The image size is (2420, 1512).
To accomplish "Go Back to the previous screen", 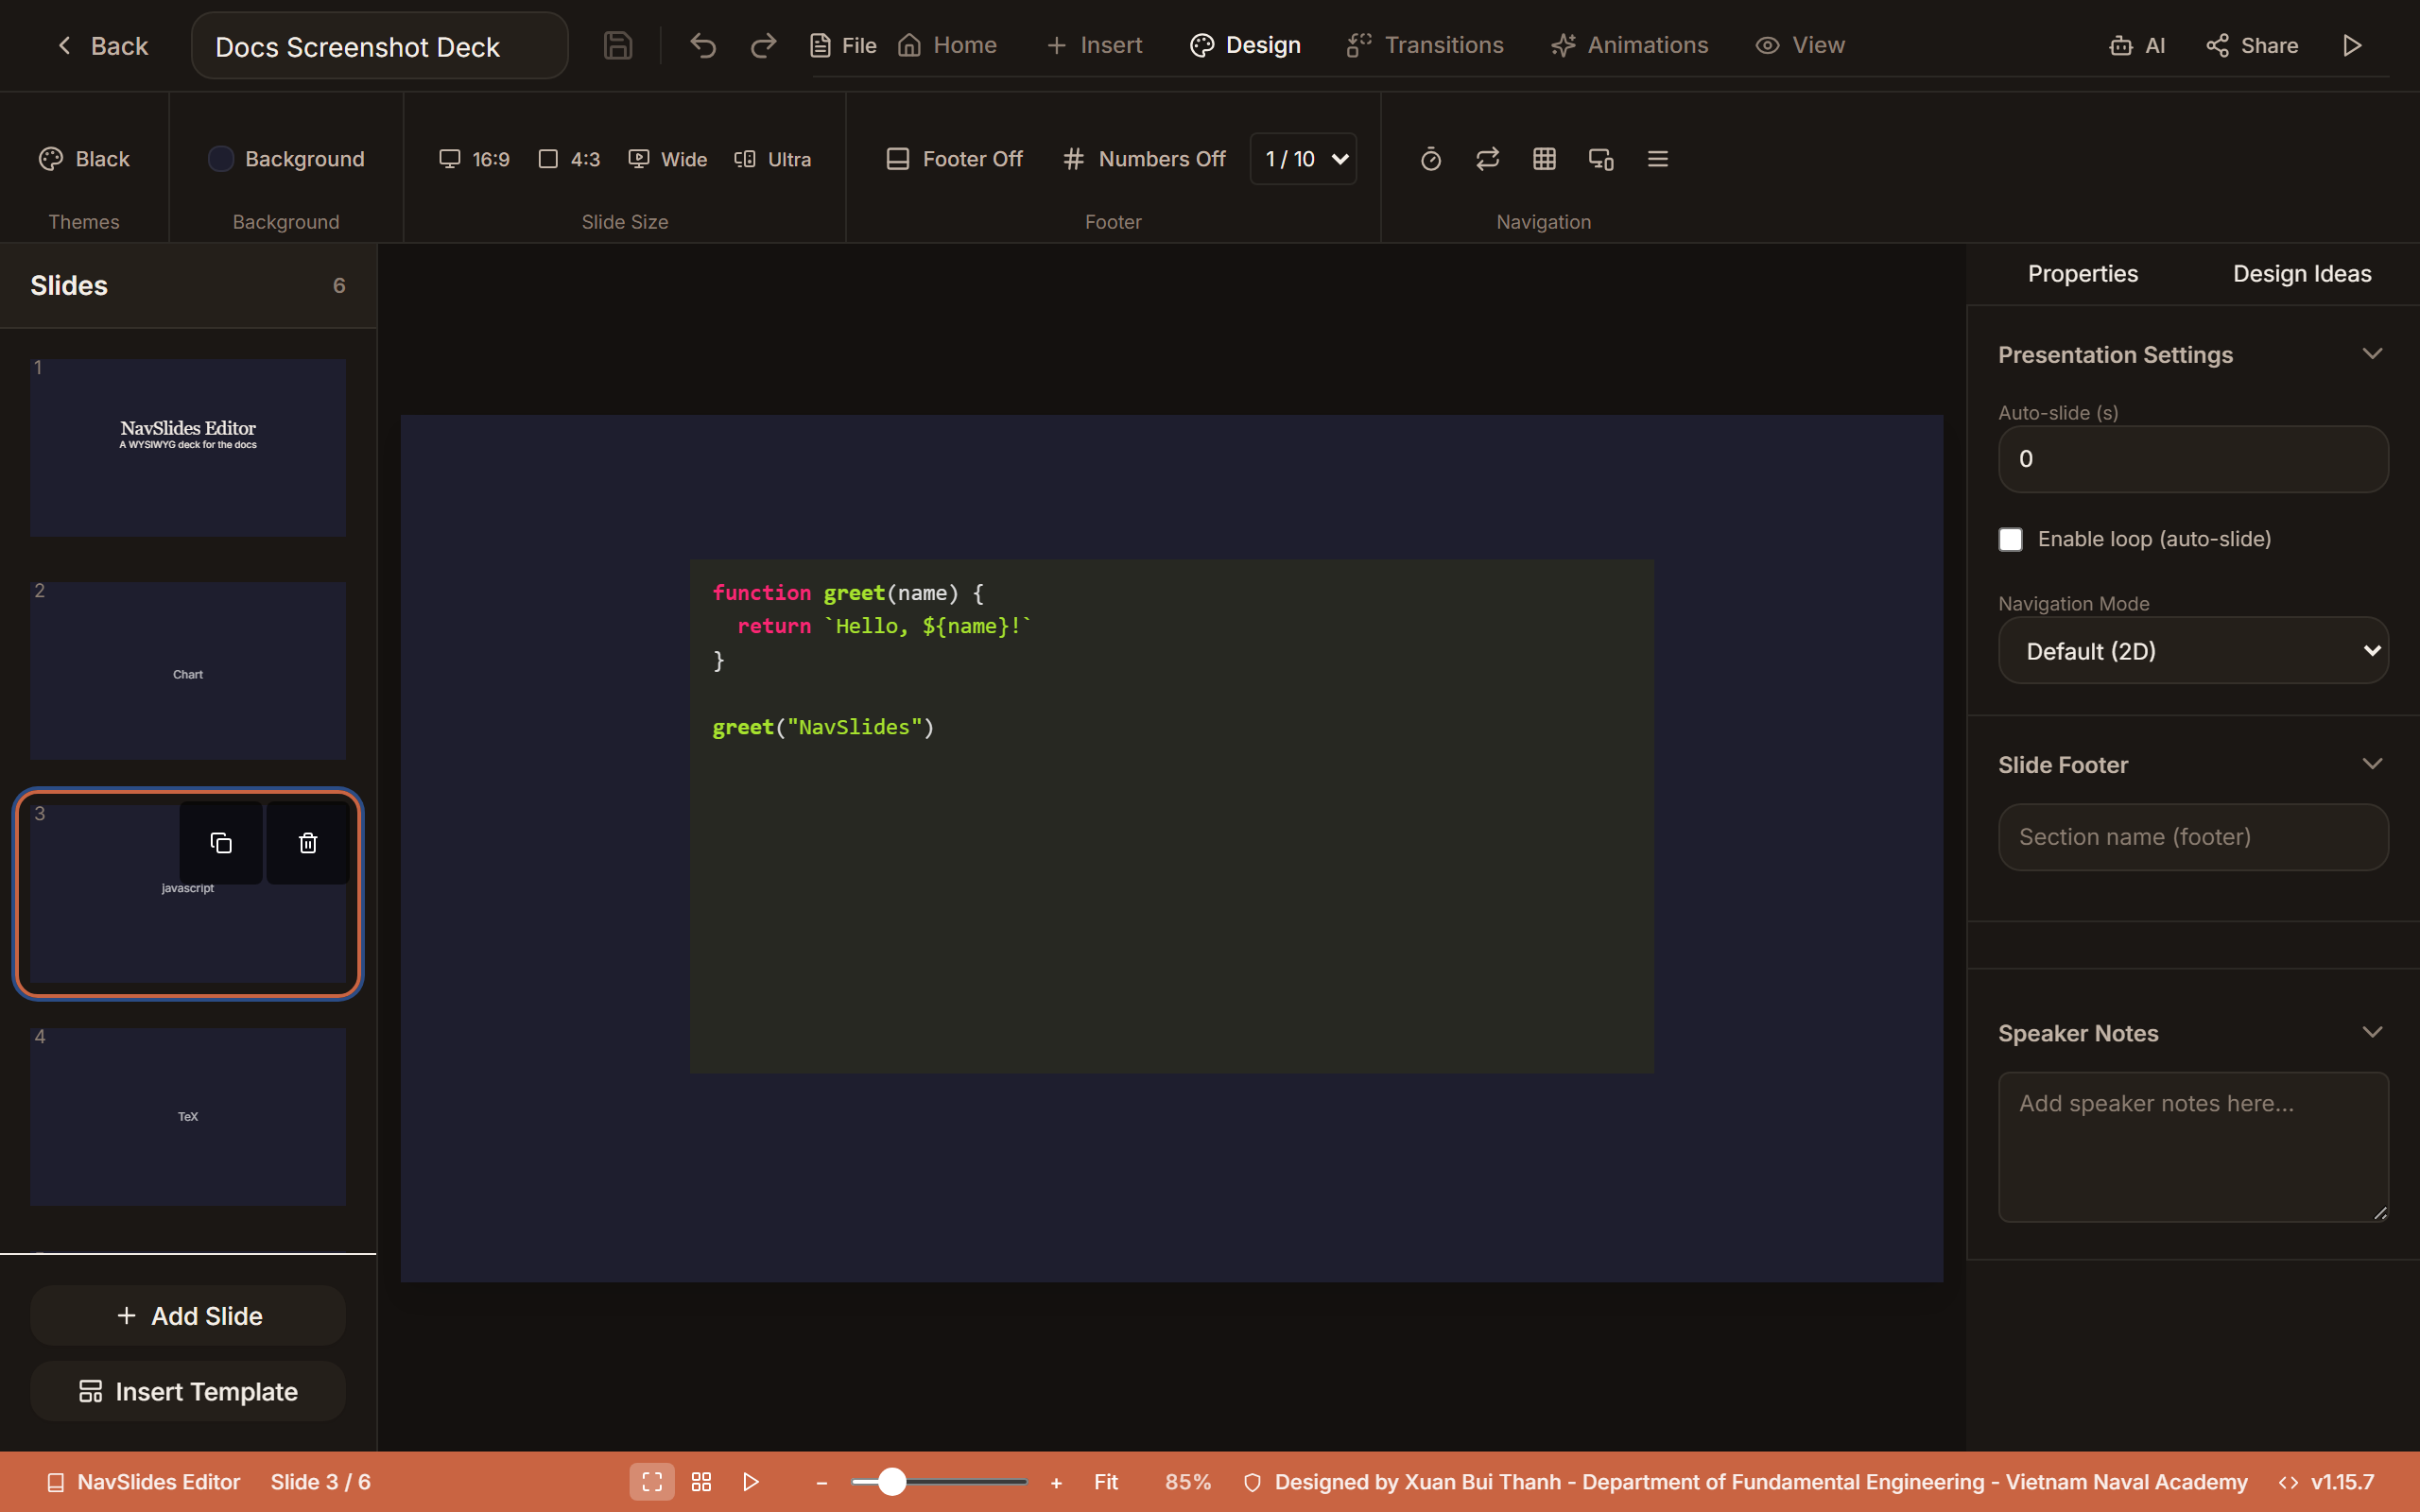I will [102, 46].
